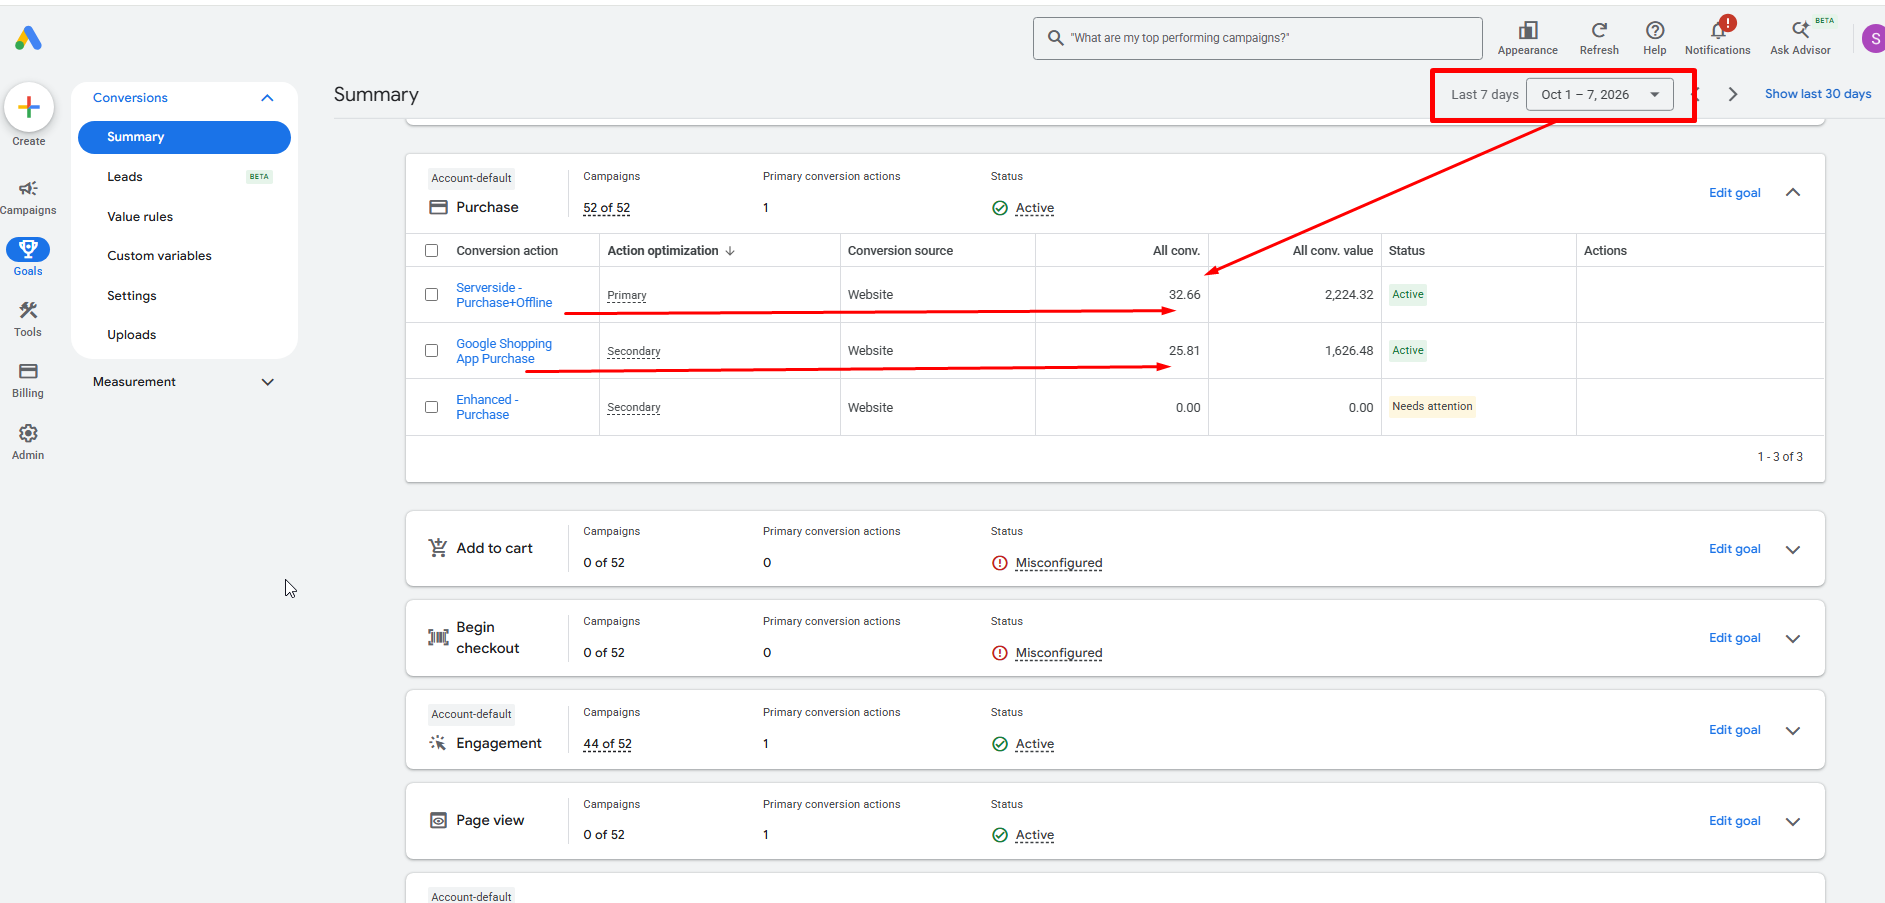The width and height of the screenshot is (1885, 903).
Task: Click the Create plus button
Action: tap(29, 107)
